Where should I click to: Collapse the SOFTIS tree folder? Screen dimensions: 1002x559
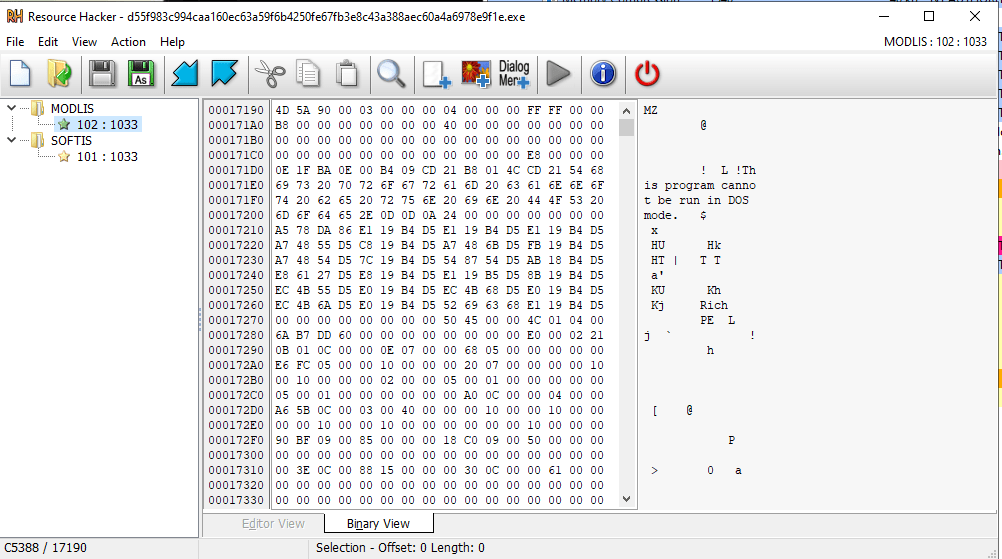pyautogui.click(x=11, y=141)
